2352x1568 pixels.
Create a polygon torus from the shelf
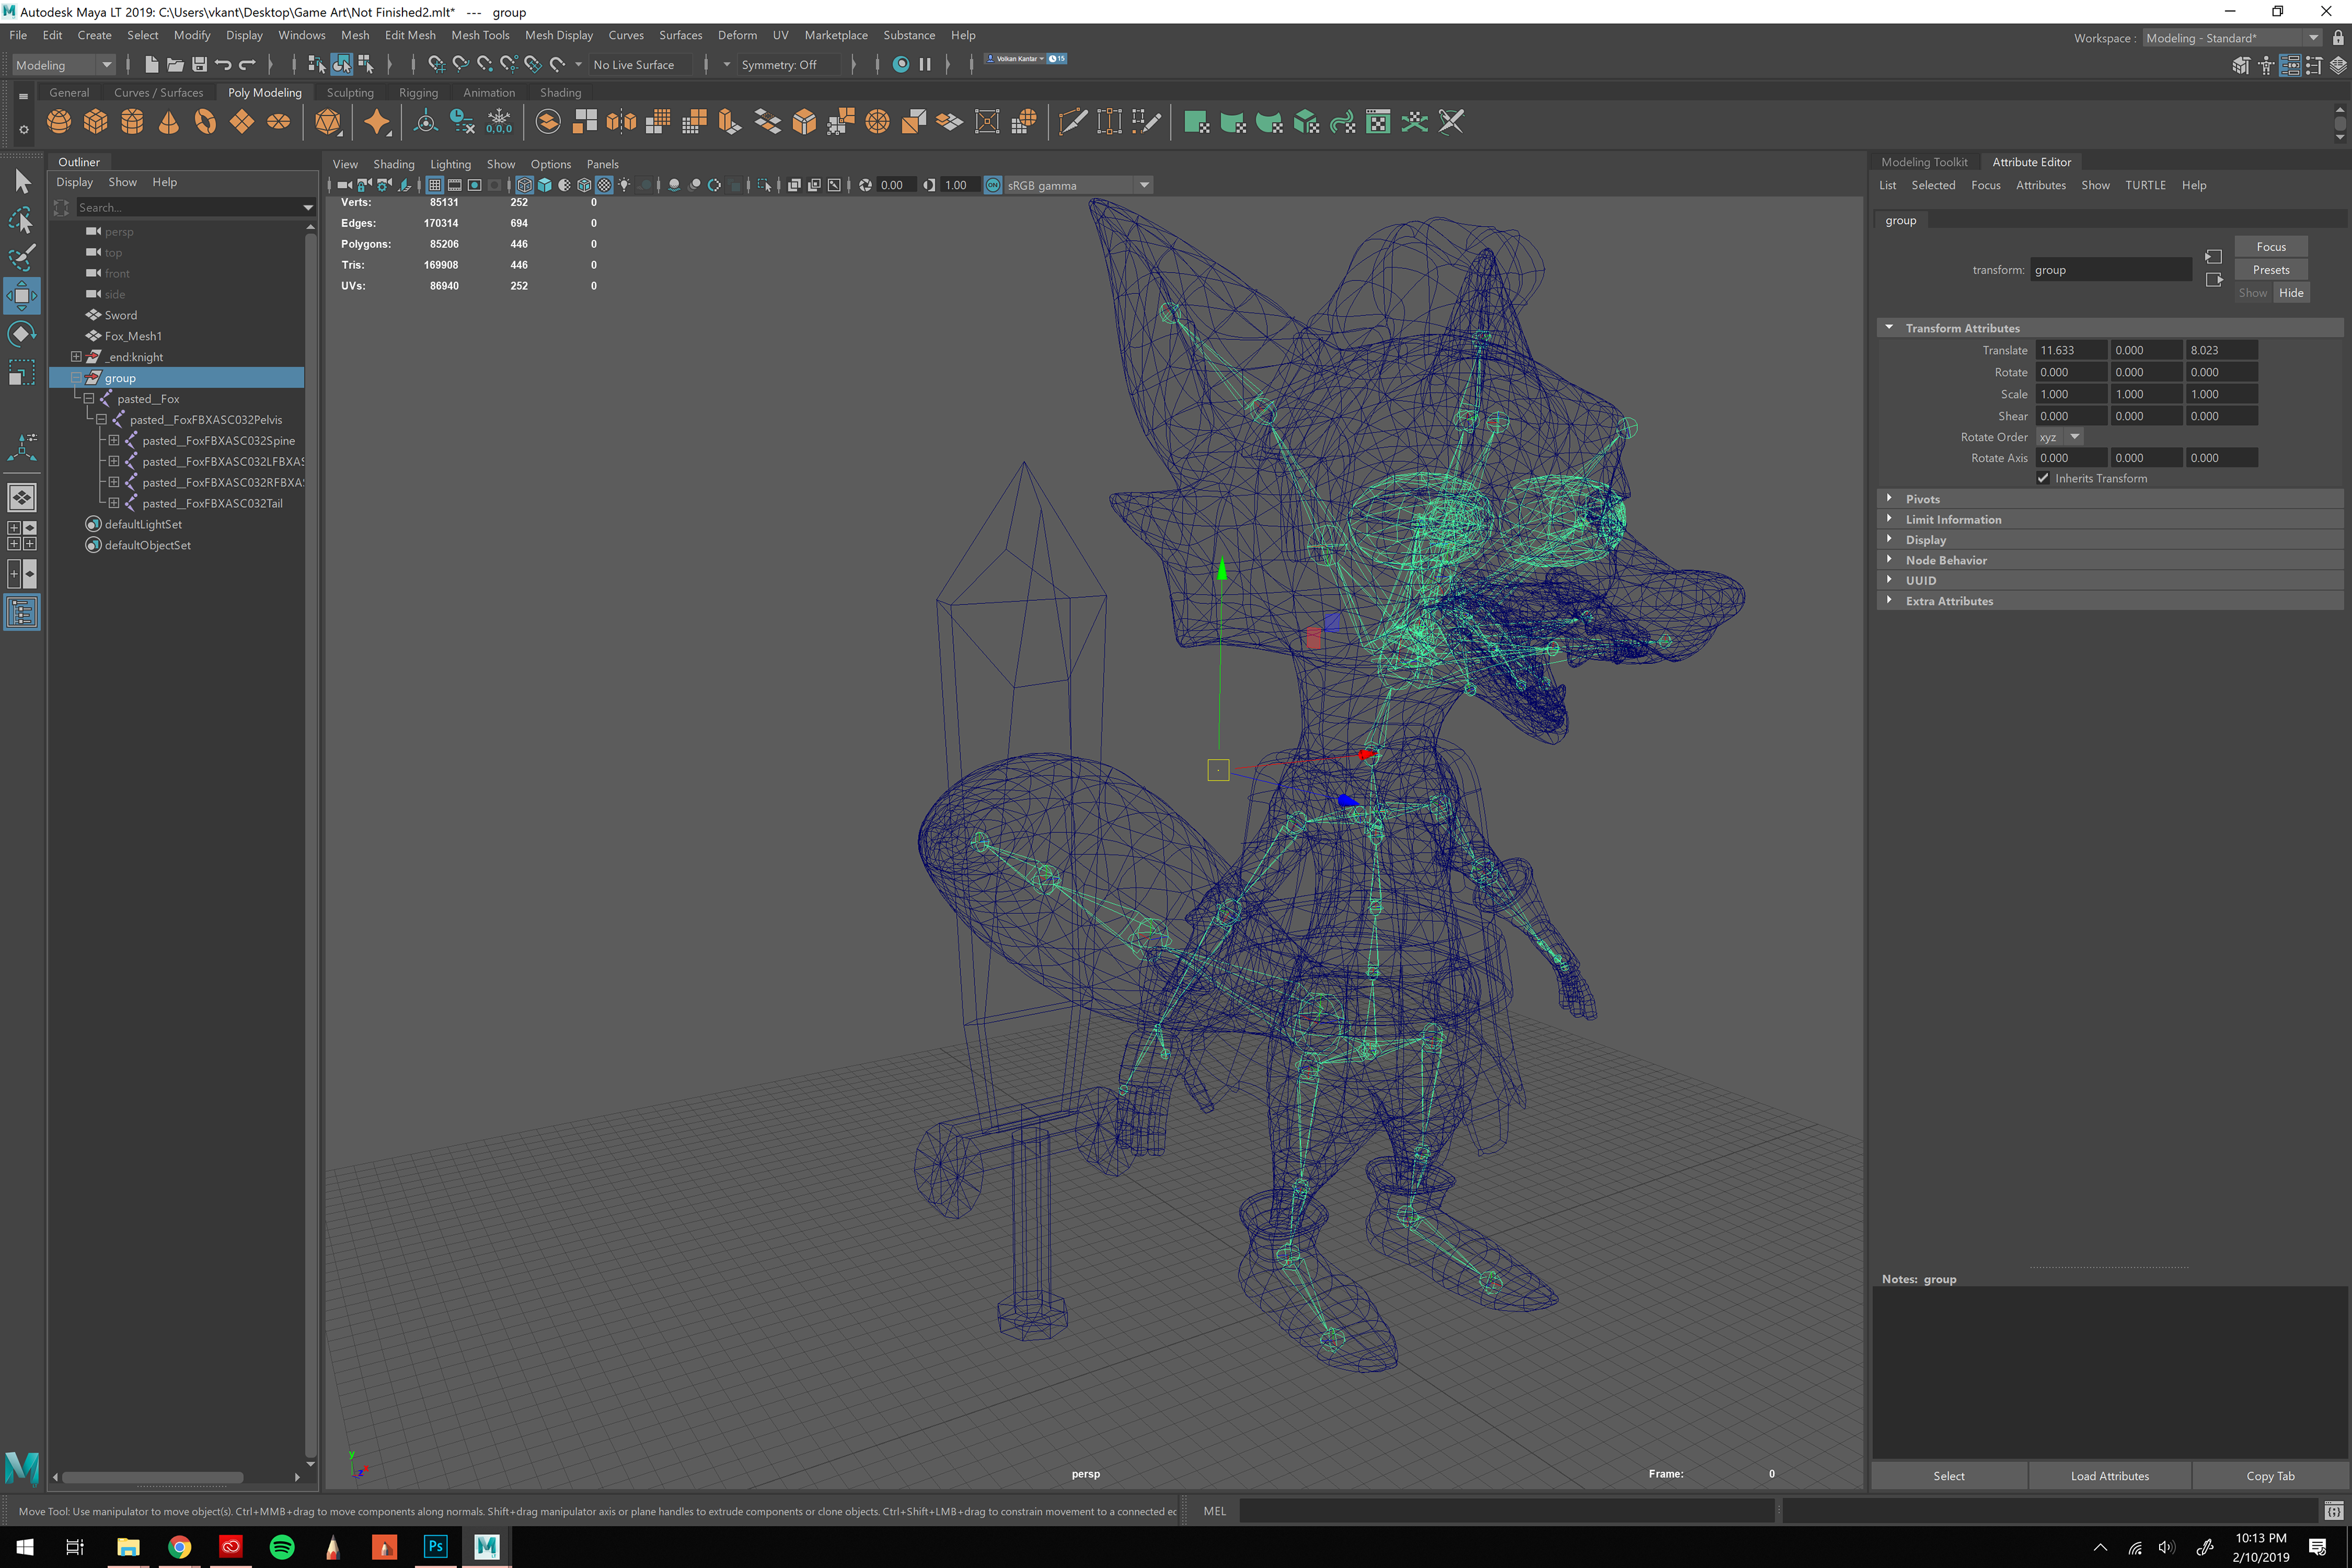(x=205, y=122)
